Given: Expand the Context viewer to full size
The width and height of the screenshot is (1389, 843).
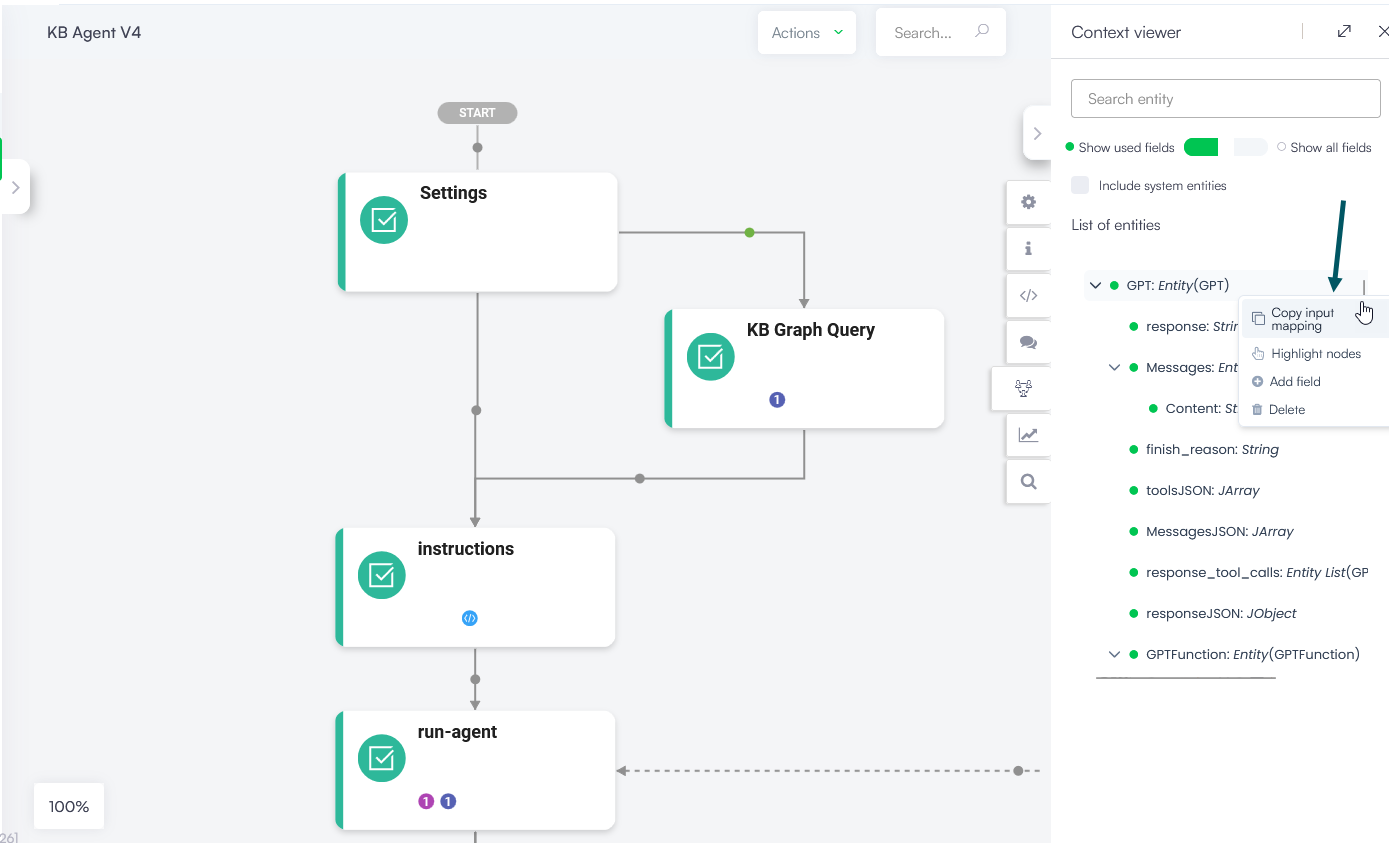Looking at the screenshot, I should (x=1344, y=32).
